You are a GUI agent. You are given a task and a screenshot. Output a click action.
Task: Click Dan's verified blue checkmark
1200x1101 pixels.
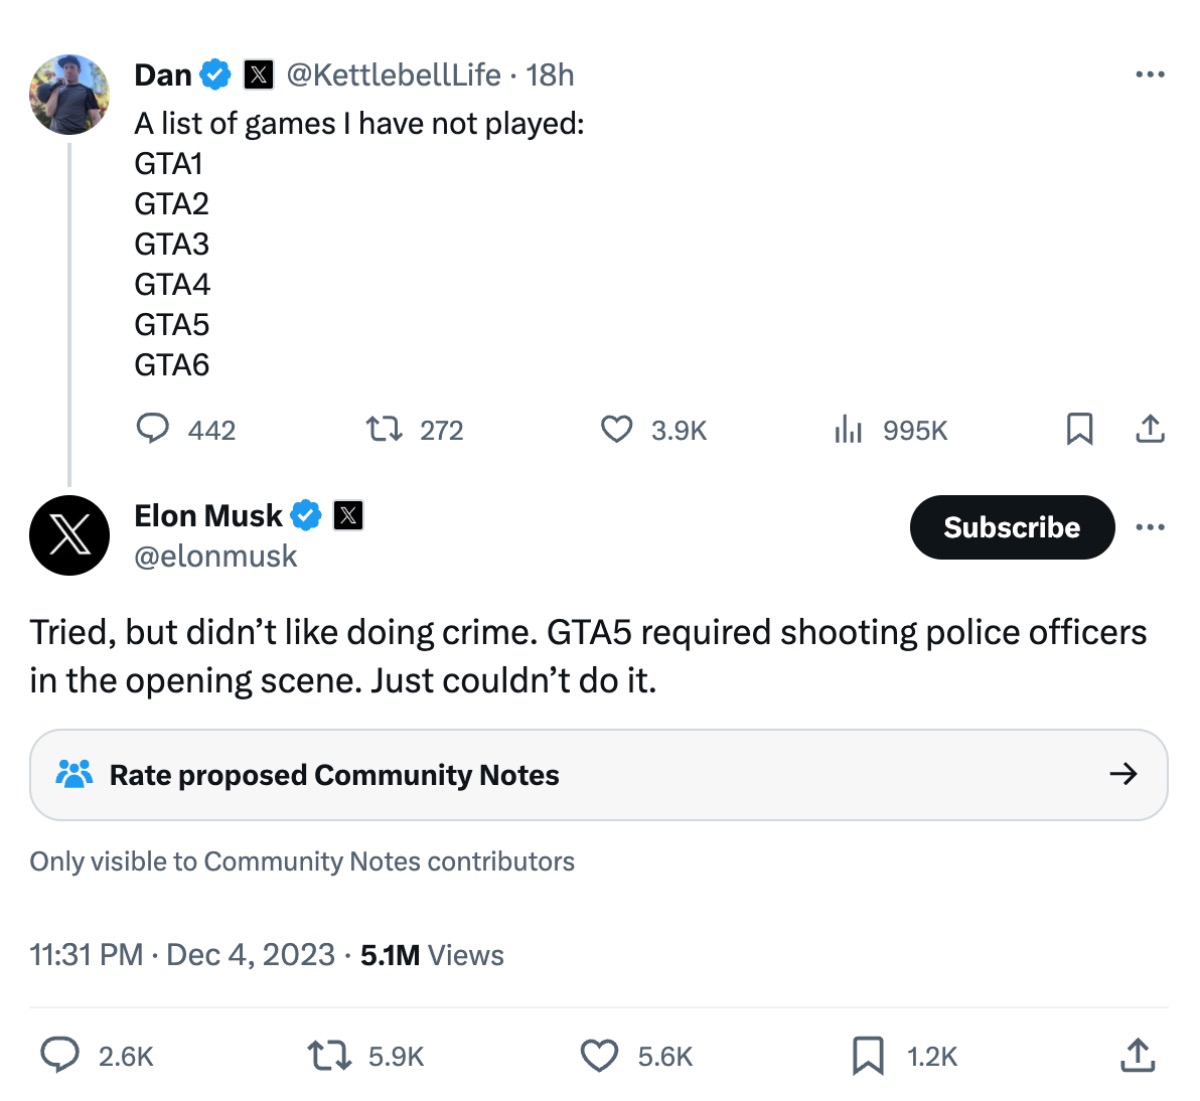(x=214, y=73)
